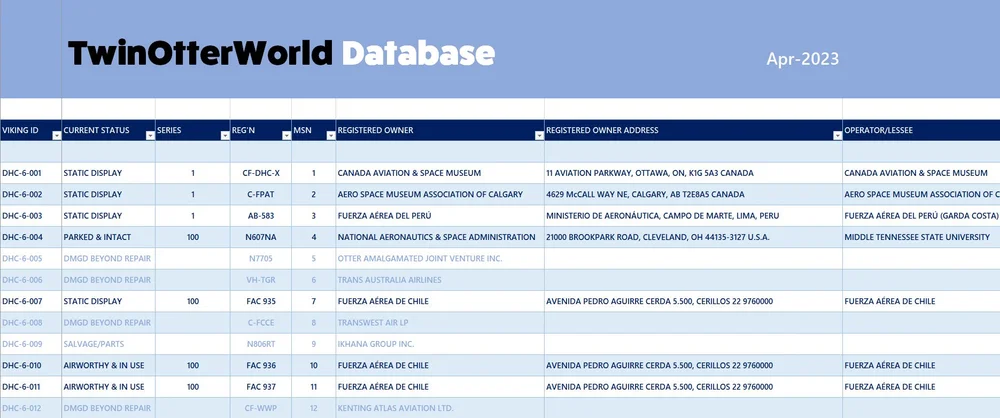Select MSN value 10
The image size is (1000, 418).
coord(314,365)
